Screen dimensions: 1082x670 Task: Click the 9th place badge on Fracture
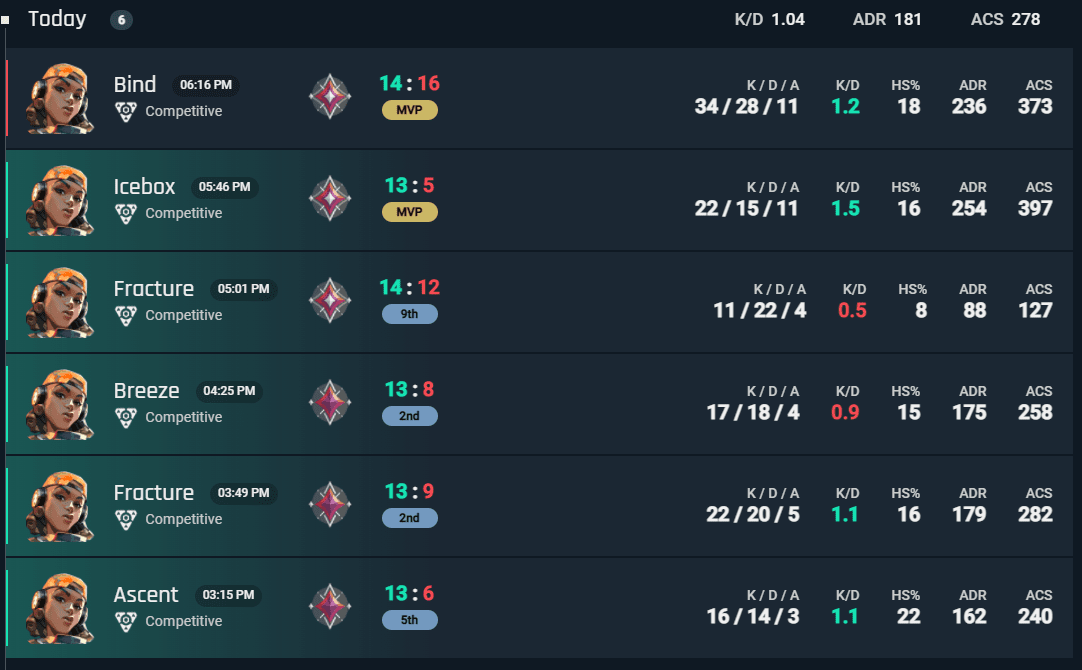pos(409,314)
